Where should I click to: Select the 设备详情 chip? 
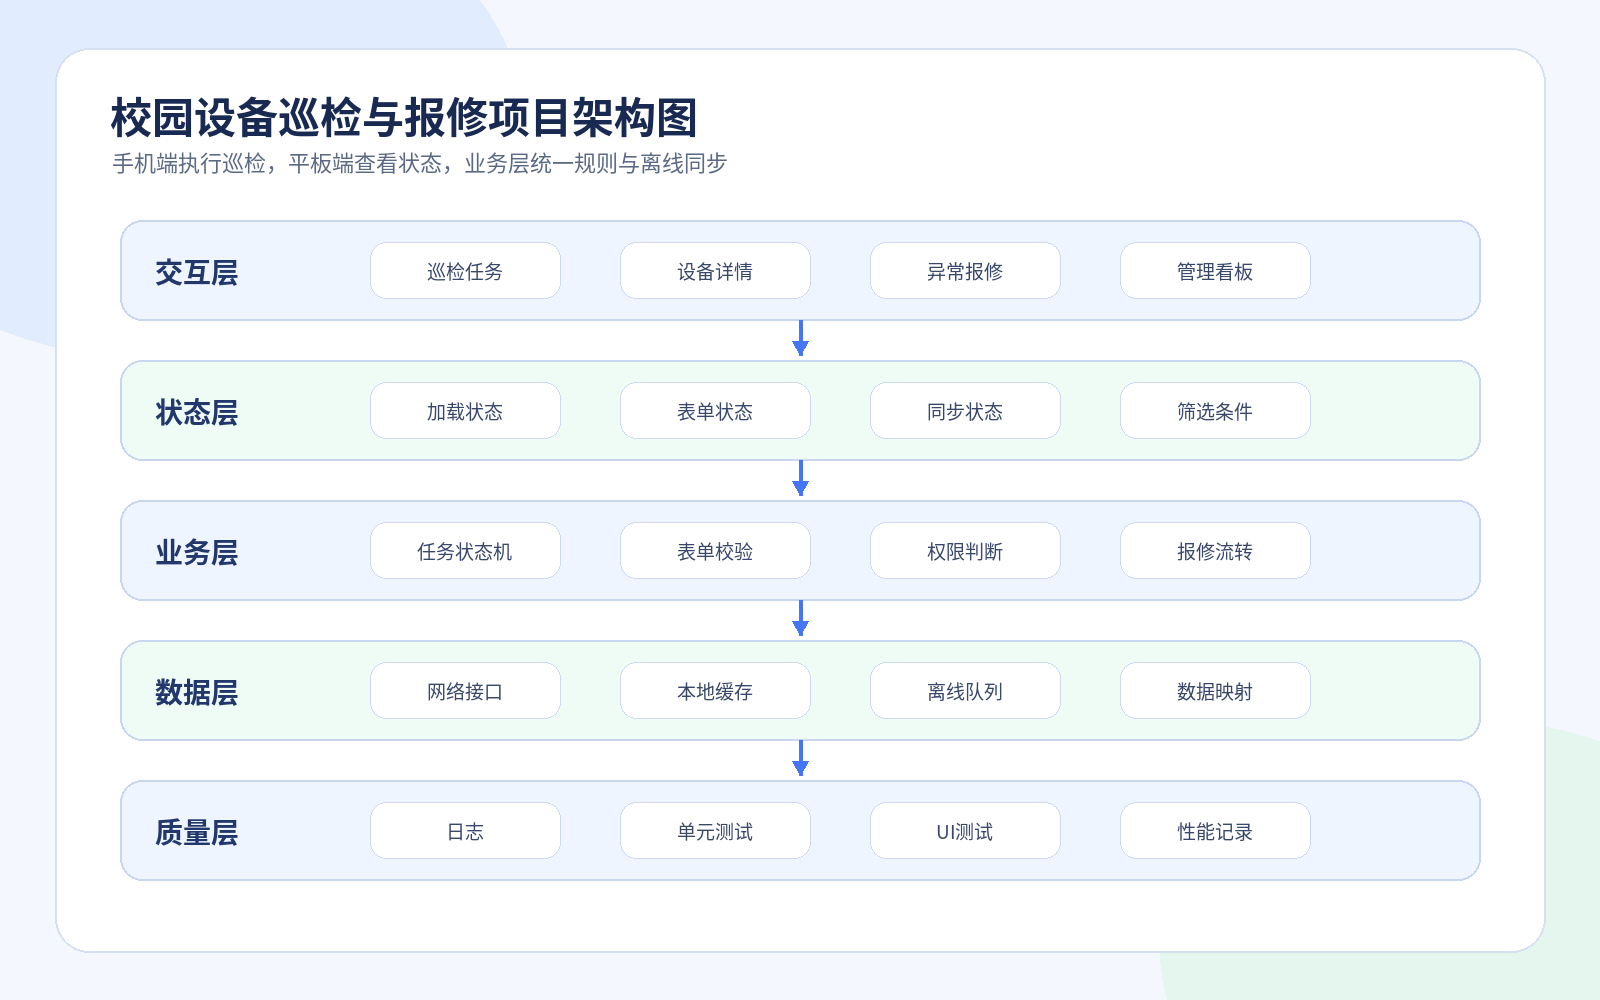coord(715,271)
